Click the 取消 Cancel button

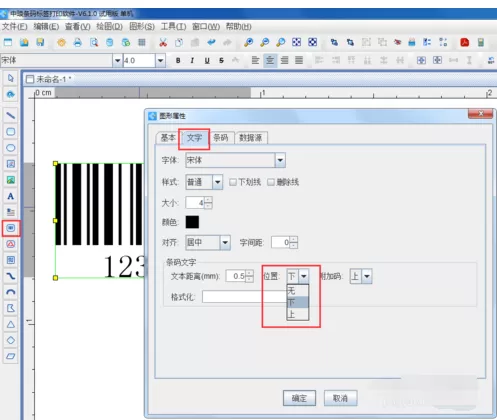pos(340,398)
